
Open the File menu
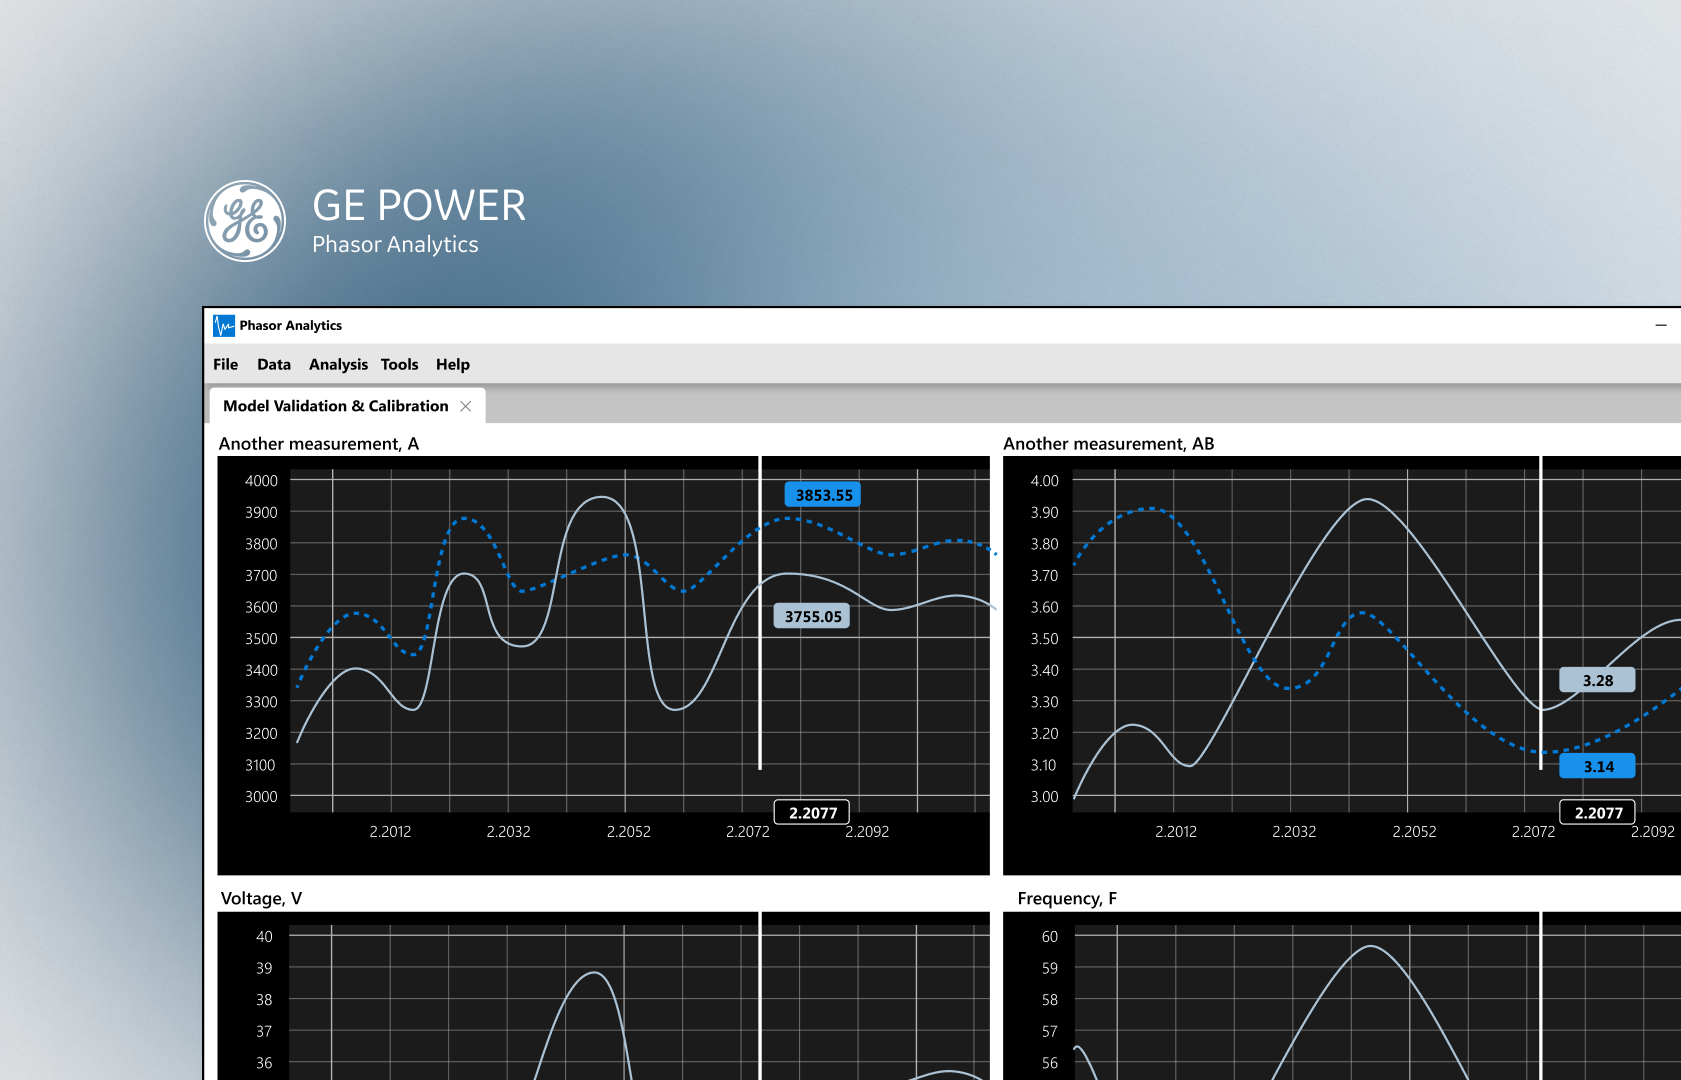tap(225, 364)
